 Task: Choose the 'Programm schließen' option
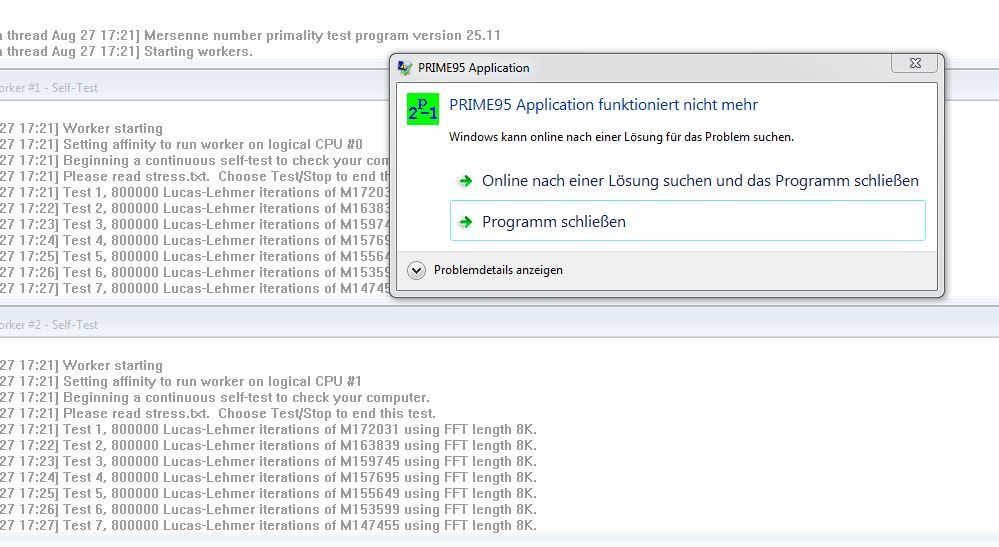(x=687, y=221)
